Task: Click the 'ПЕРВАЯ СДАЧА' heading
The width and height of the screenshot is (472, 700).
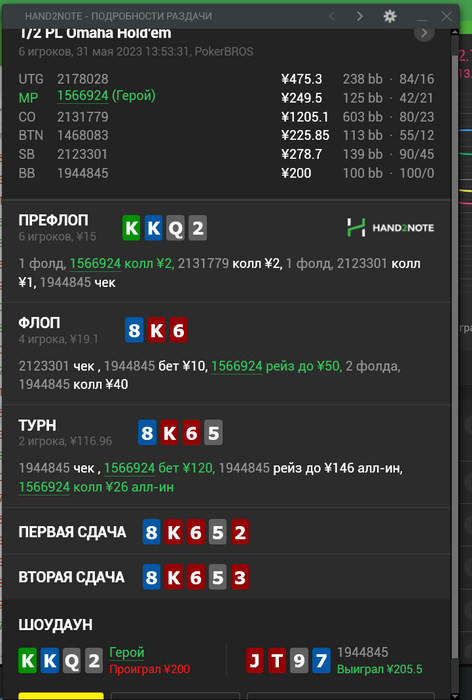Action: pos(72,532)
